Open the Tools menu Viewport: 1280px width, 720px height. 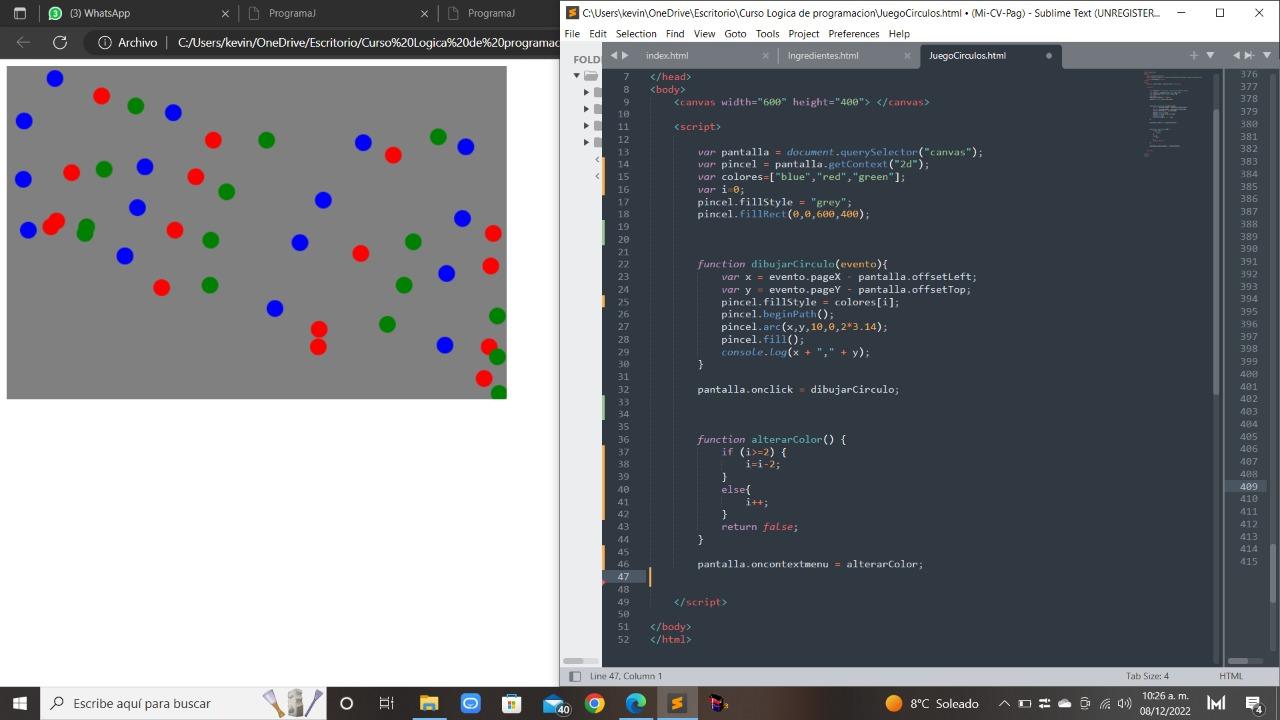point(767,34)
